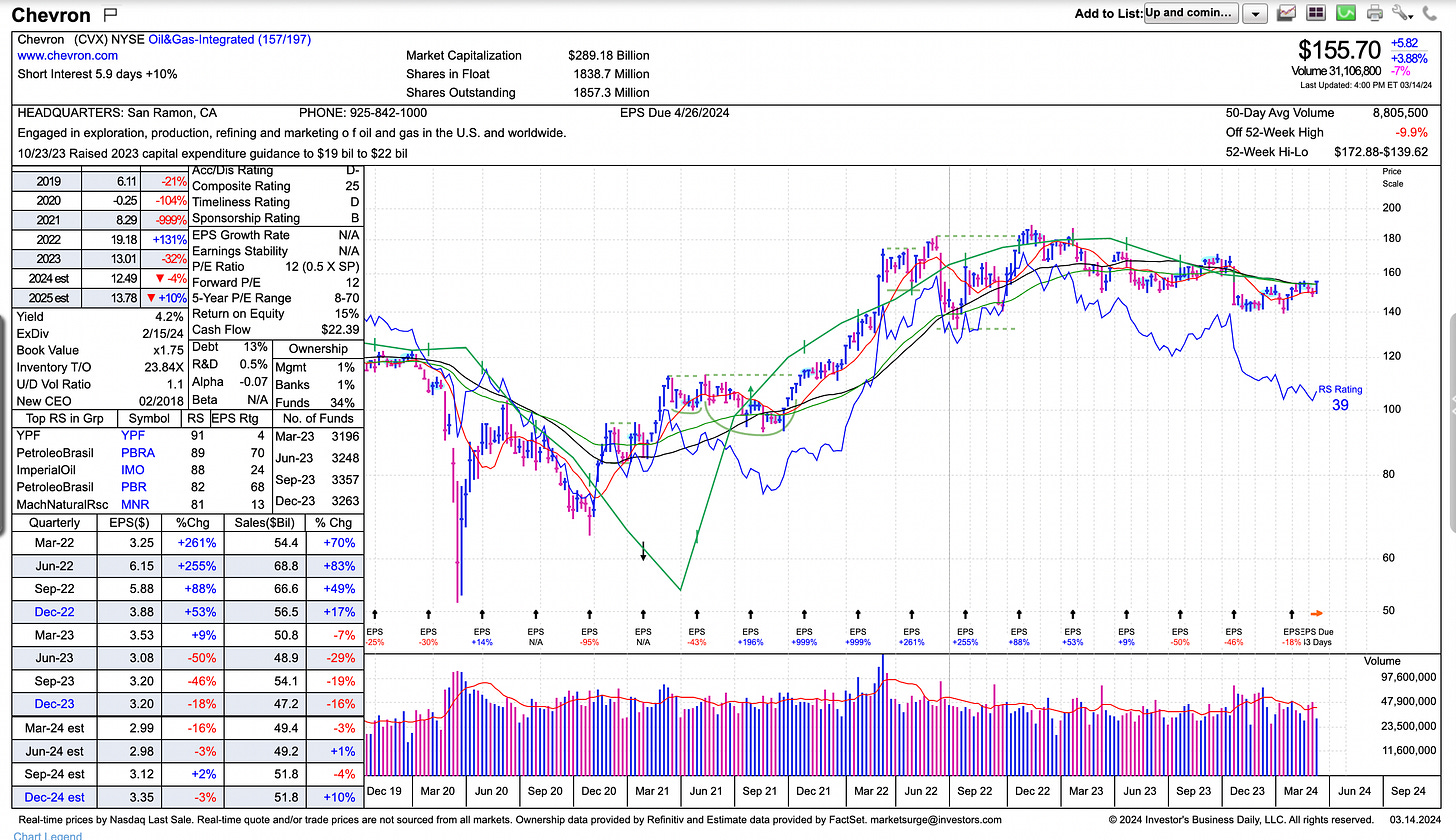Open the YPF symbol link

coord(132,436)
